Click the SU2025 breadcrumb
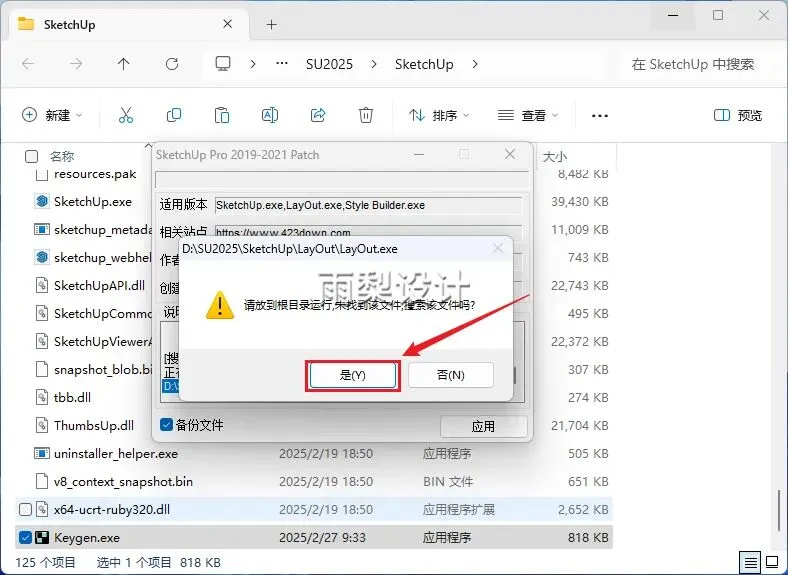The width and height of the screenshot is (788, 575). pyautogui.click(x=329, y=64)
